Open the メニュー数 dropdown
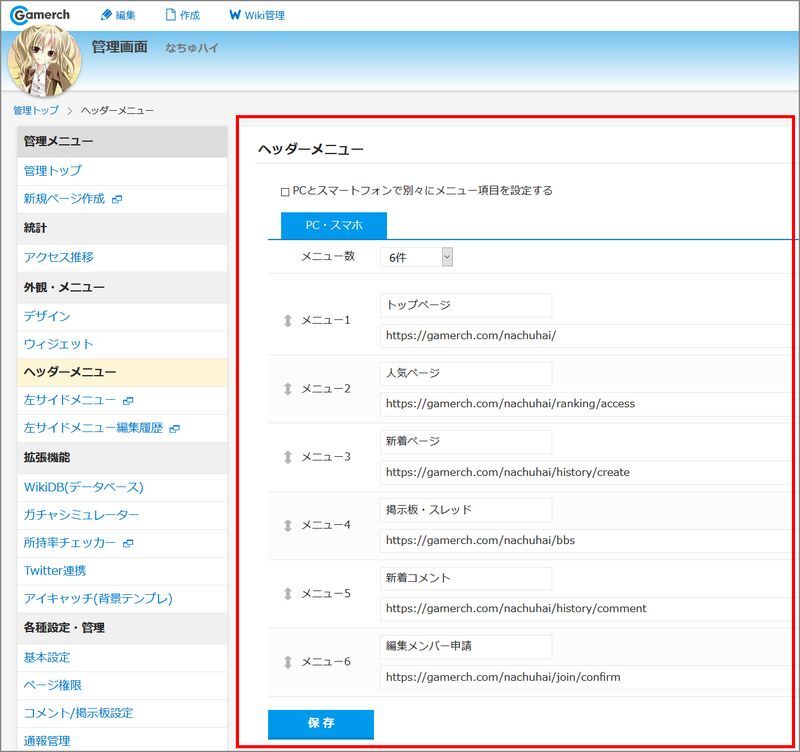This screenshot has width=800, height=752. pos(416,257)
